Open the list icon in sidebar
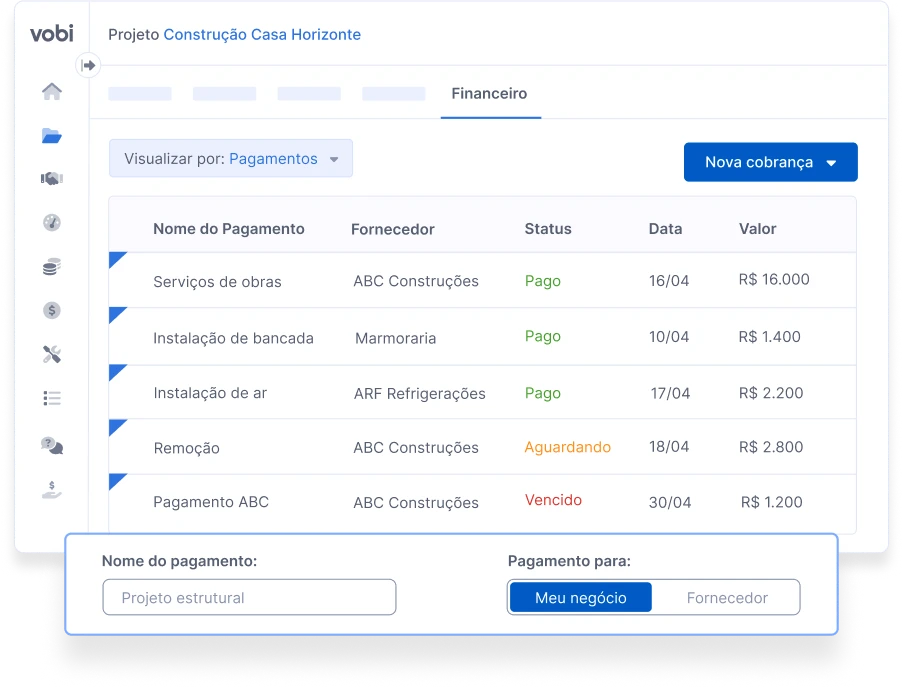902x687 pixels. click(52, 398)
